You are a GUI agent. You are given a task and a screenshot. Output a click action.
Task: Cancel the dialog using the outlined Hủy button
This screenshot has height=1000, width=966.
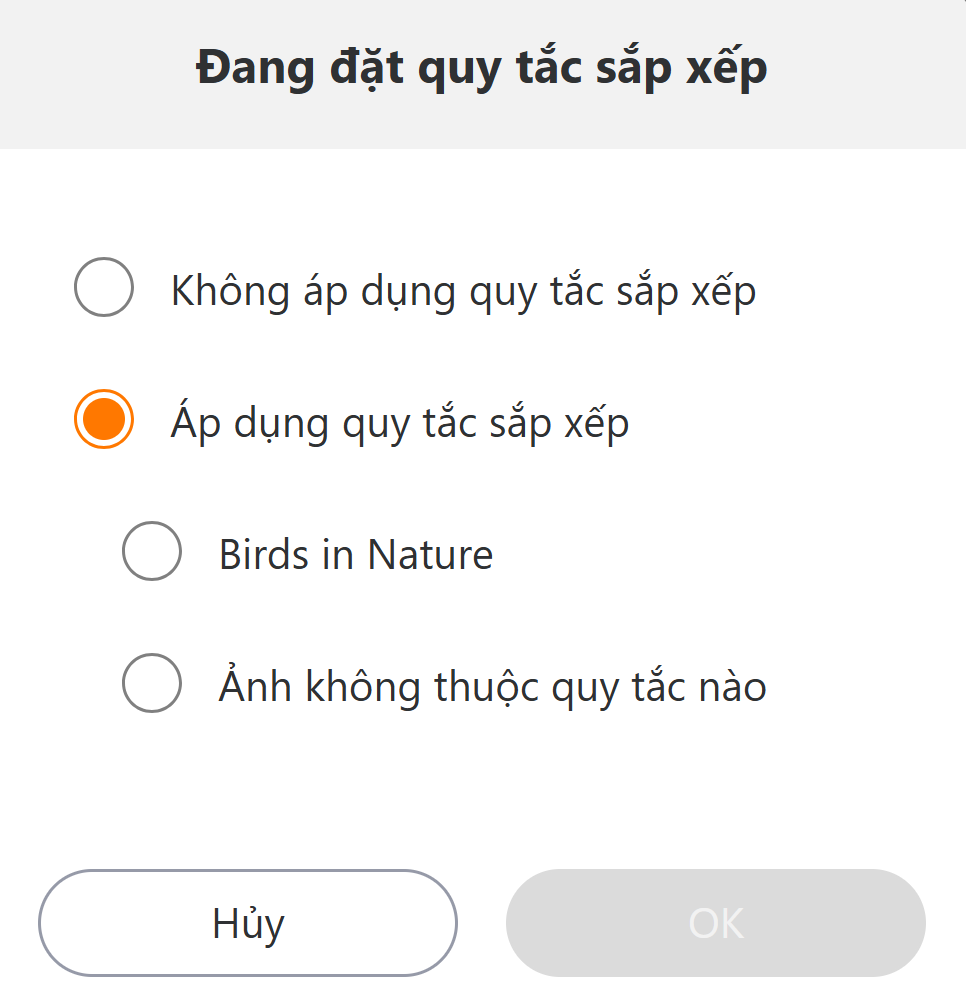[x=248, y=922]
